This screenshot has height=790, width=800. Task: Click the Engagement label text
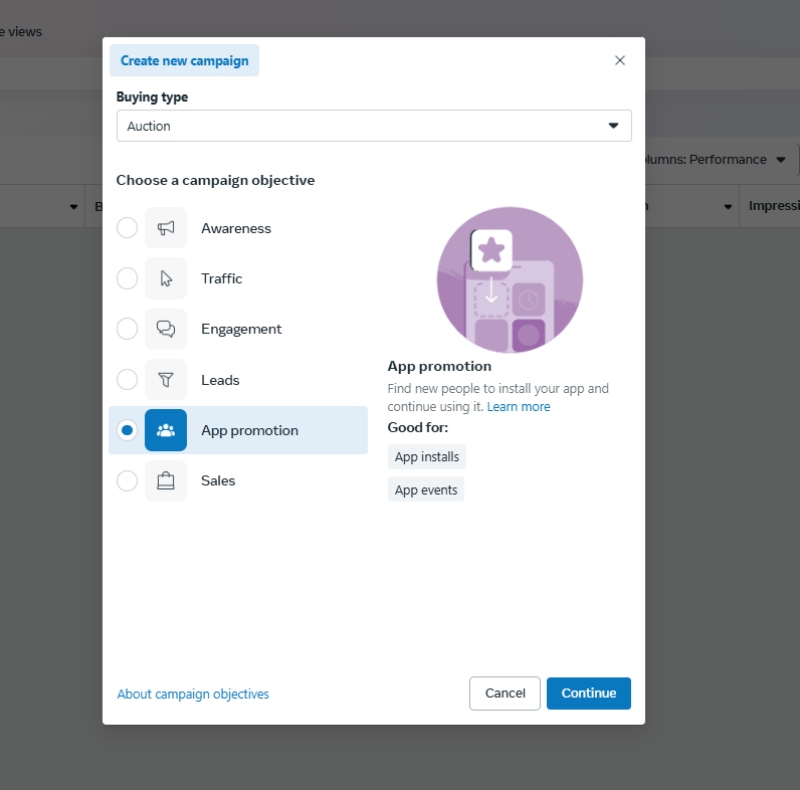click(x=241, y=330)
